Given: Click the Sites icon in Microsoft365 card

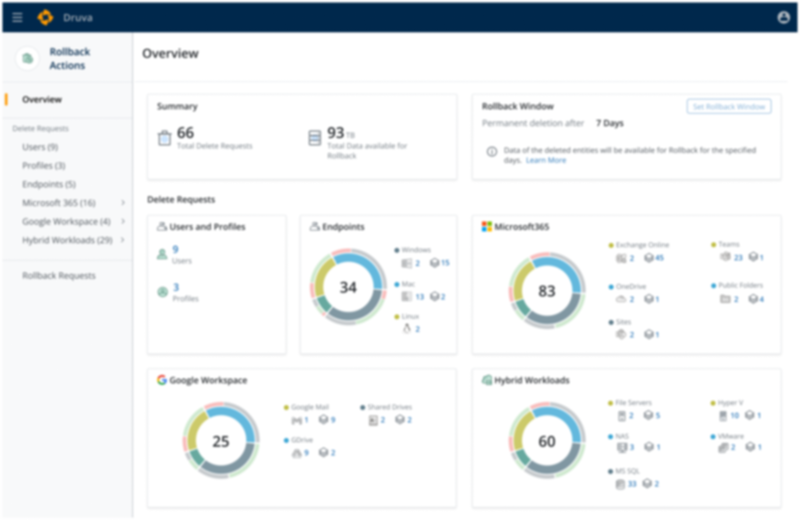Looking at the screenshot, I should (621, 335).
